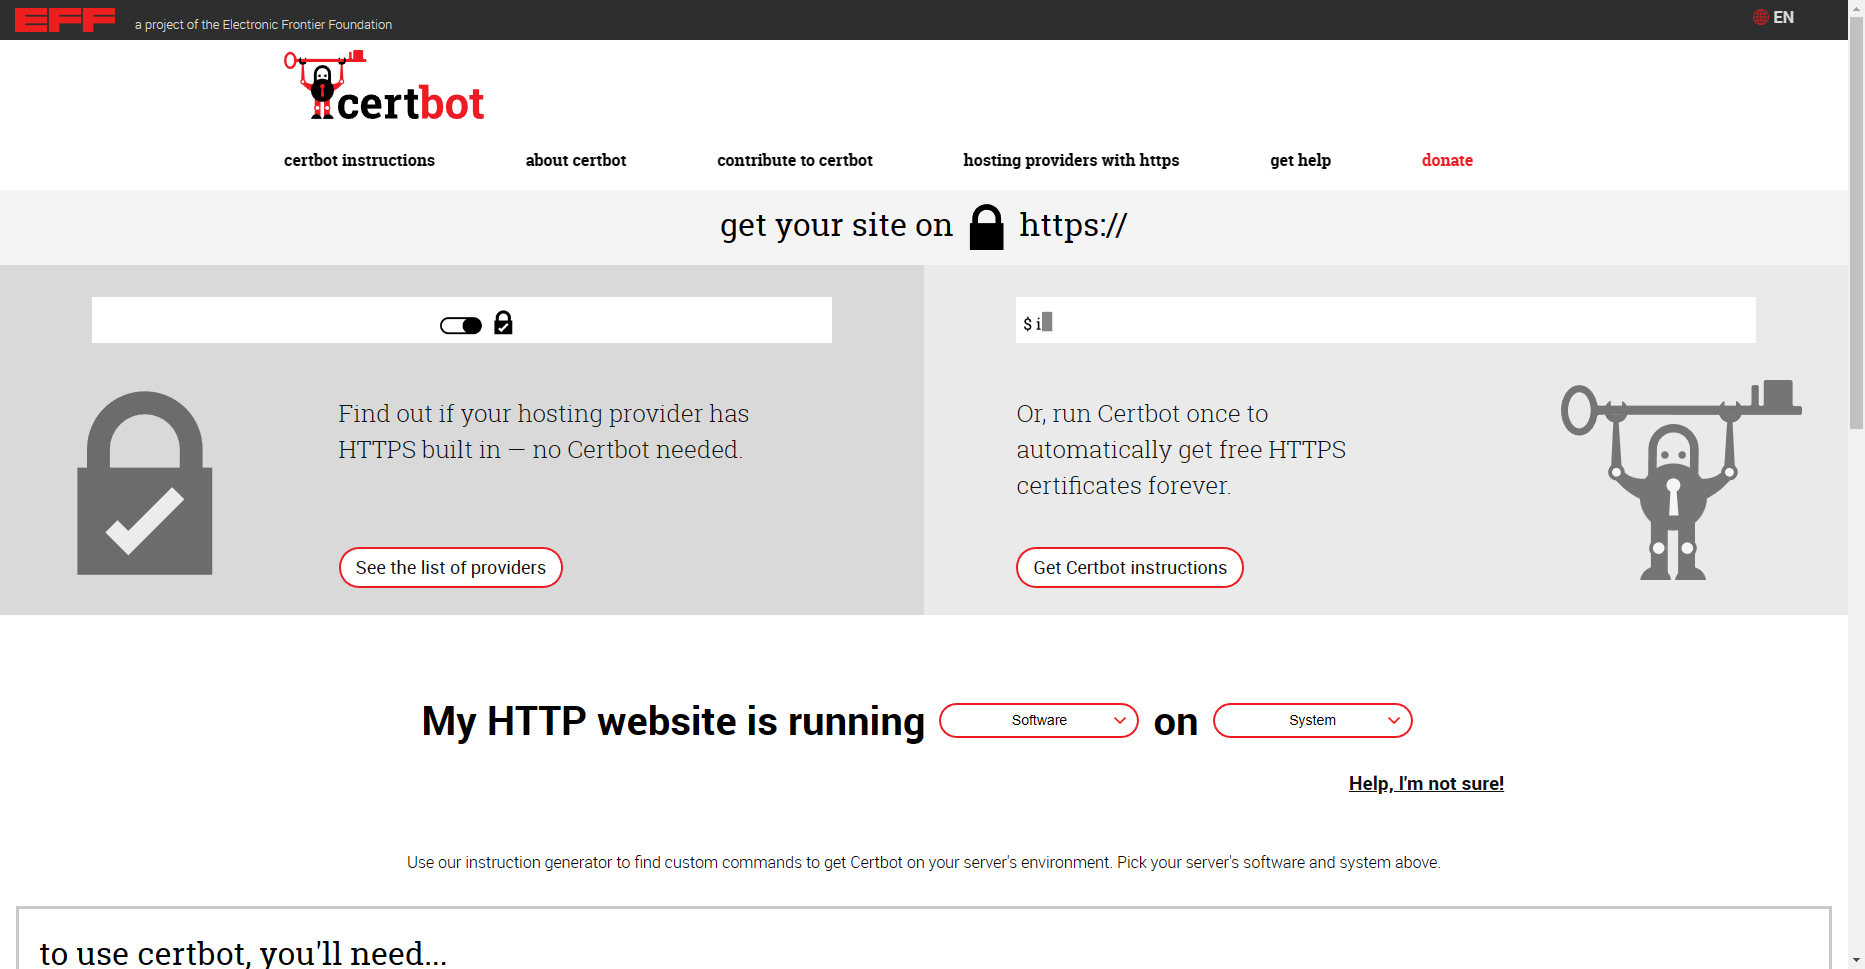Open the Software dropdown
The width and height of the screenshot is (1865, 969).
pos(1039,720)
